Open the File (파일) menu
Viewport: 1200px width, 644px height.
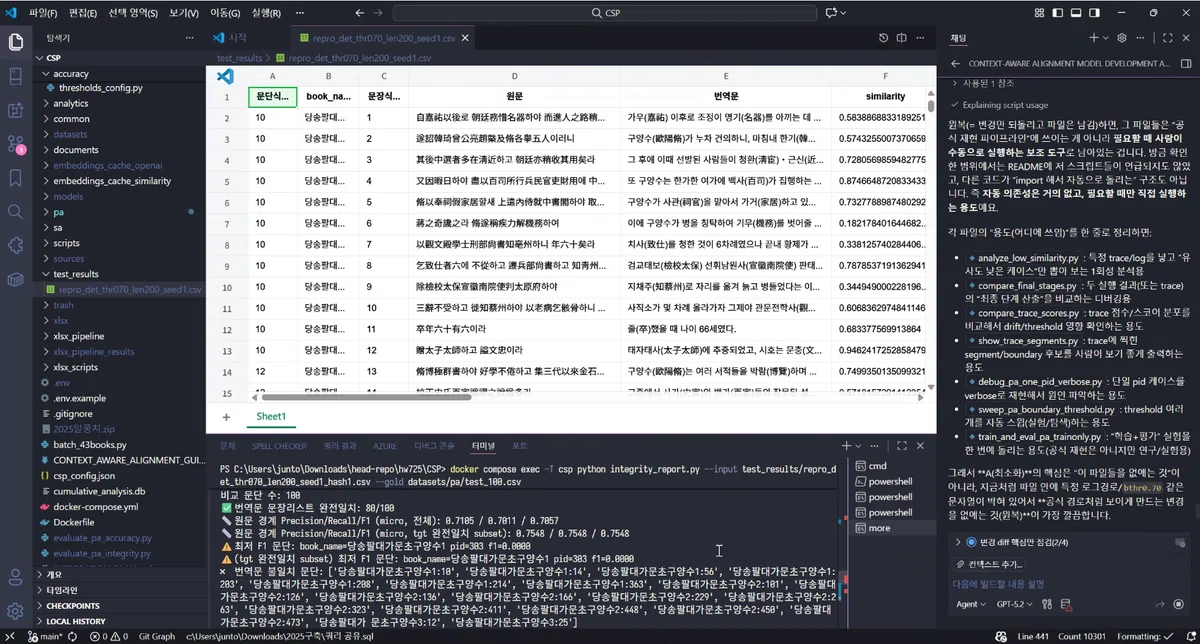coord(43,13)
